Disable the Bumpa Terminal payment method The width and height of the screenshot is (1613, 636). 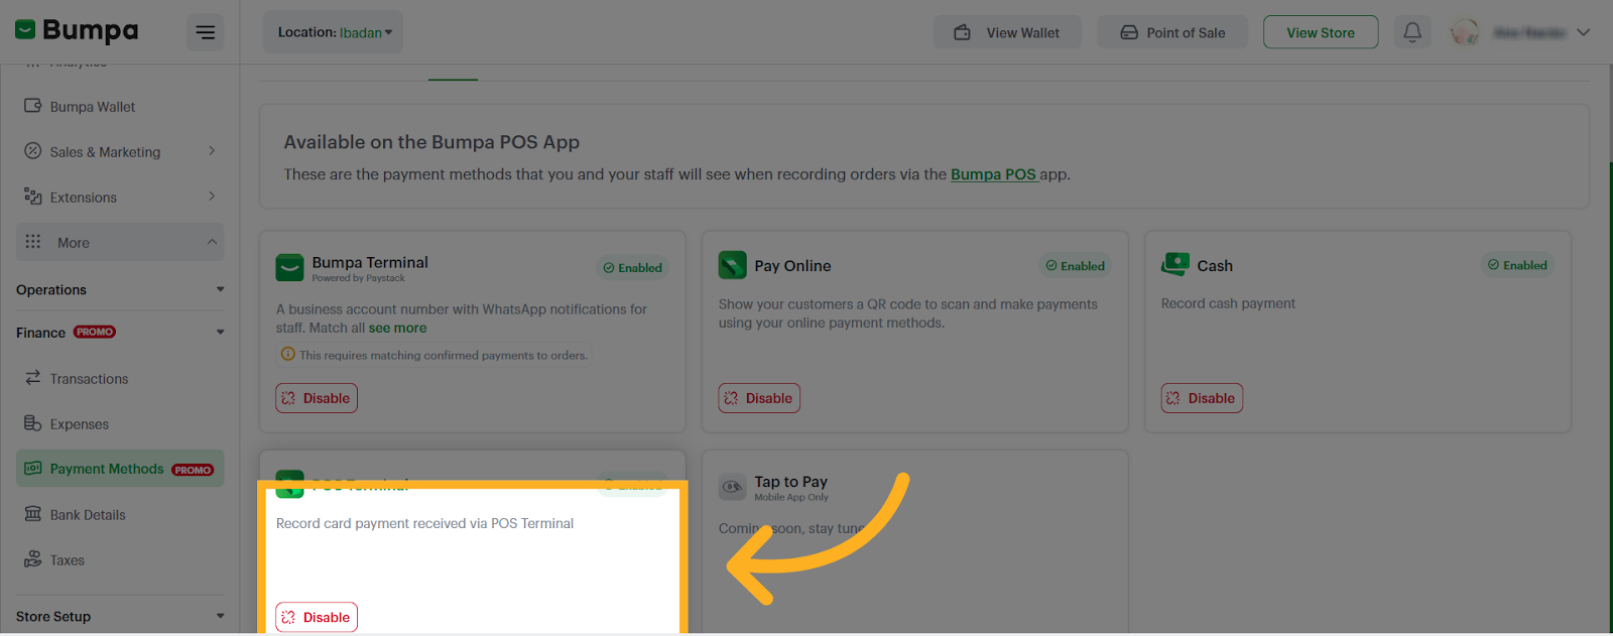[x=316, y=398]
